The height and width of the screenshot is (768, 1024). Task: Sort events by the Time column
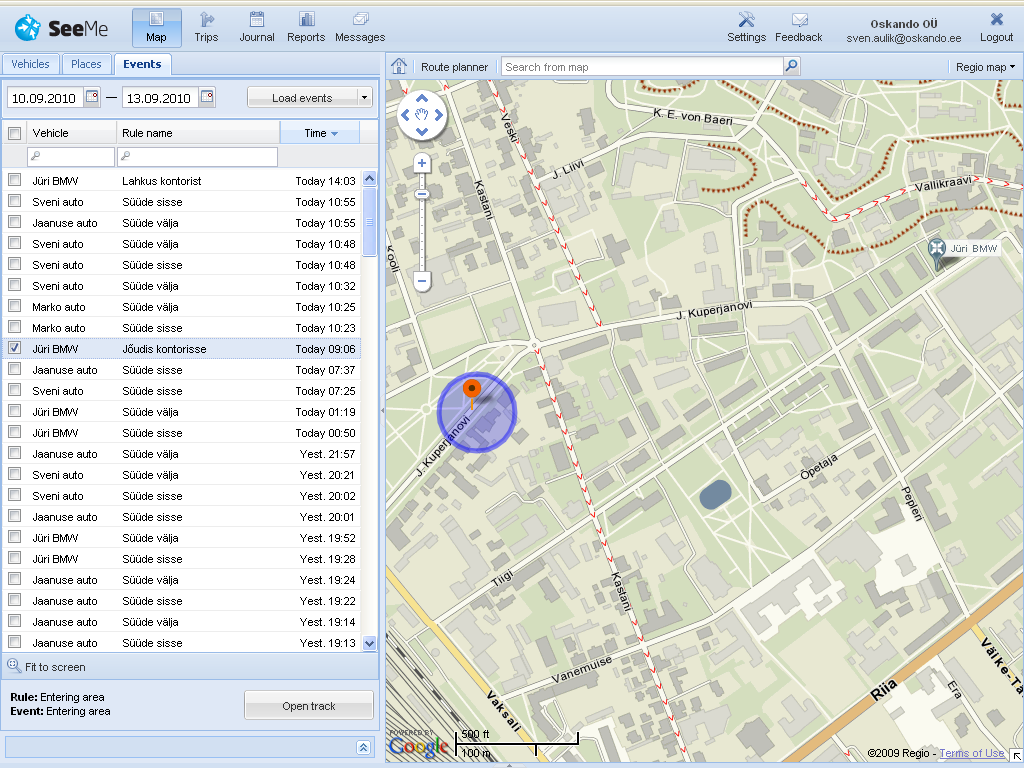click(x=320, y=133)
